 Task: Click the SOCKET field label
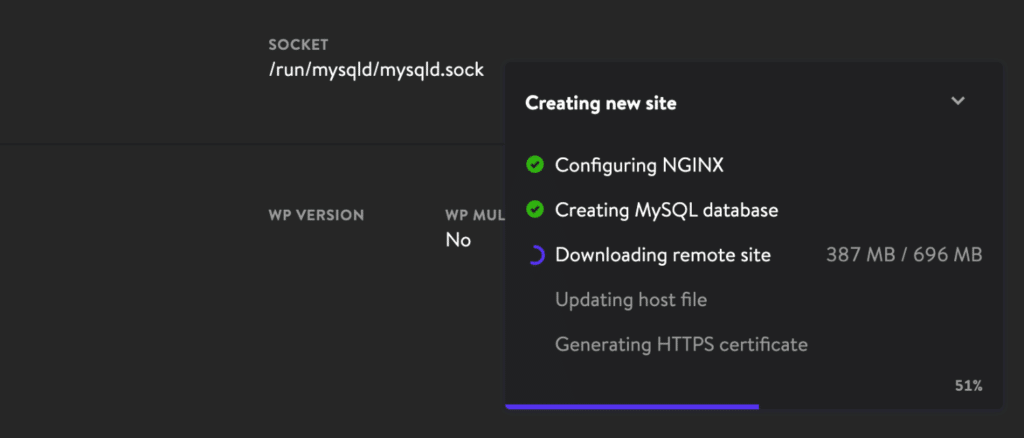(x=298, y=45)
